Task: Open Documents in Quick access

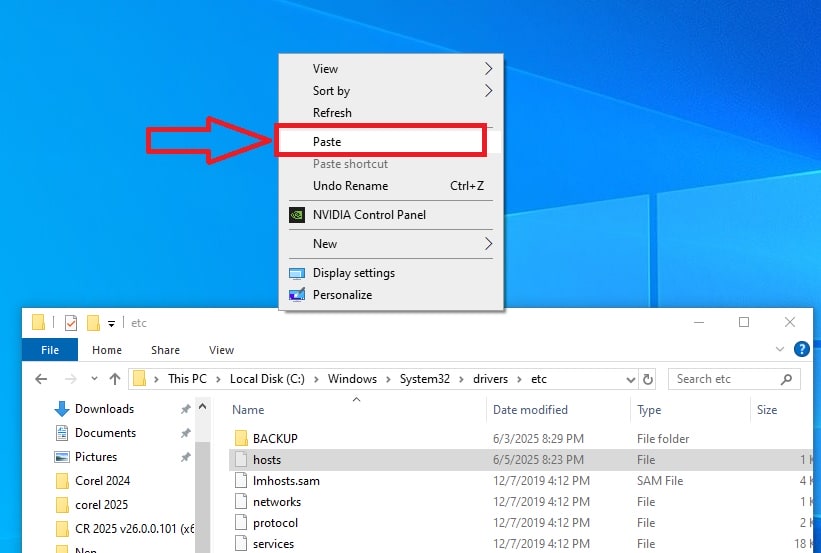Action: point(105,433)
